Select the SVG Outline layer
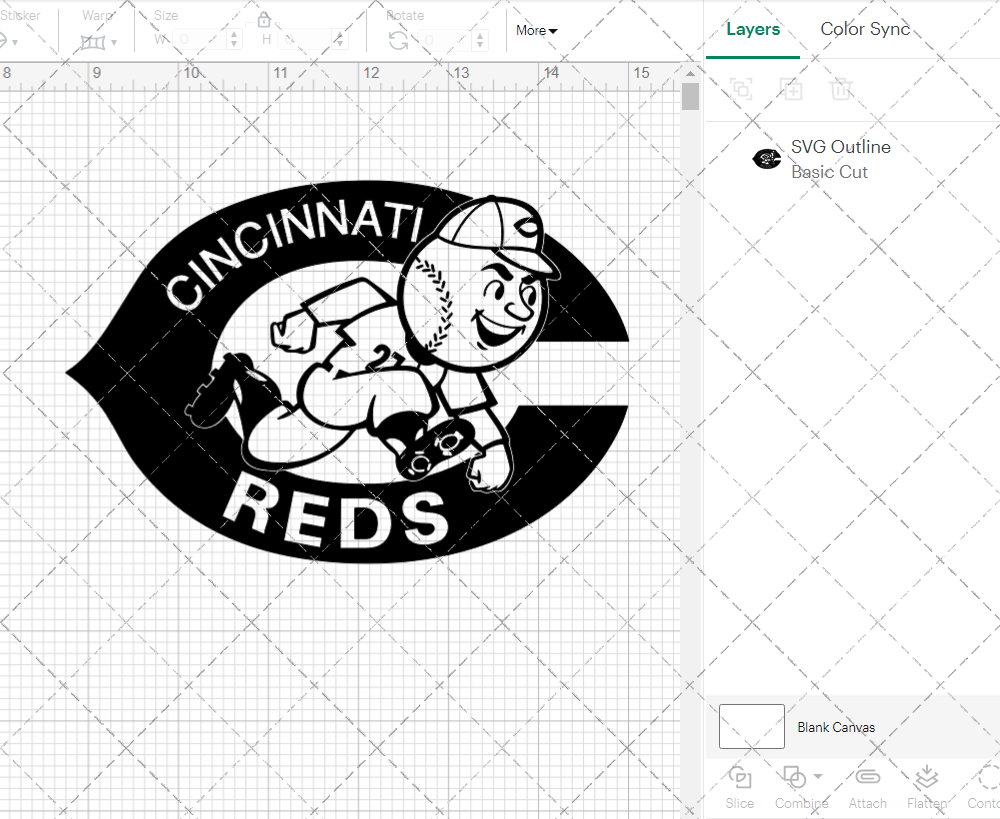The width and height of the screenshot is (1000, 819). (840, 159)
